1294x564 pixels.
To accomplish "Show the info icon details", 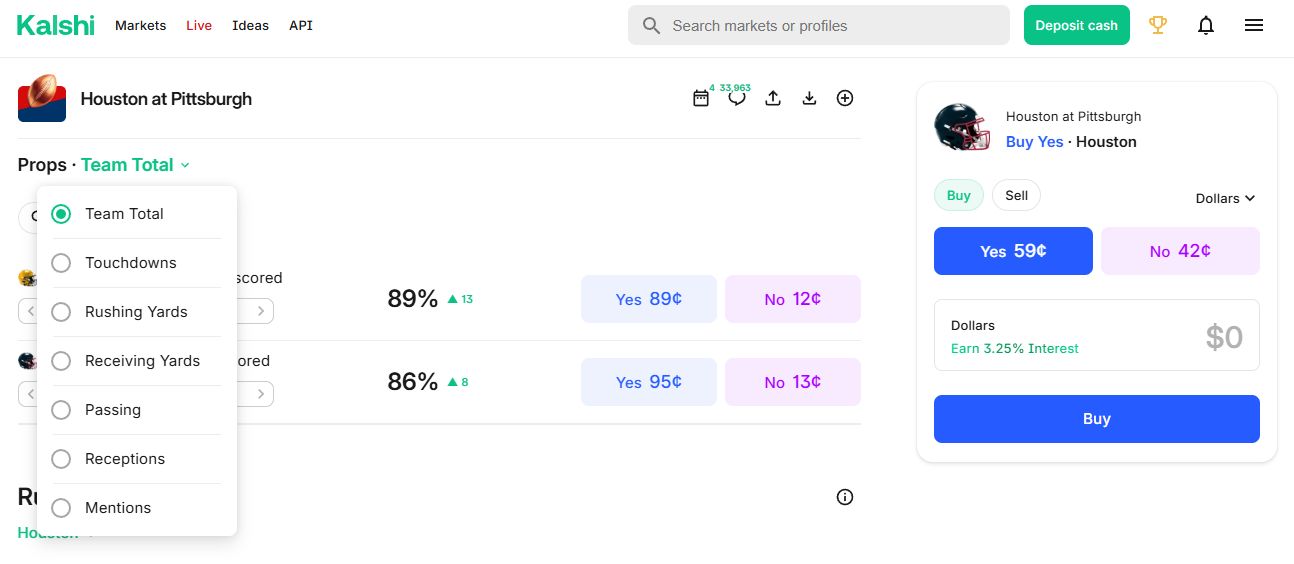I will tap(845, 497).
